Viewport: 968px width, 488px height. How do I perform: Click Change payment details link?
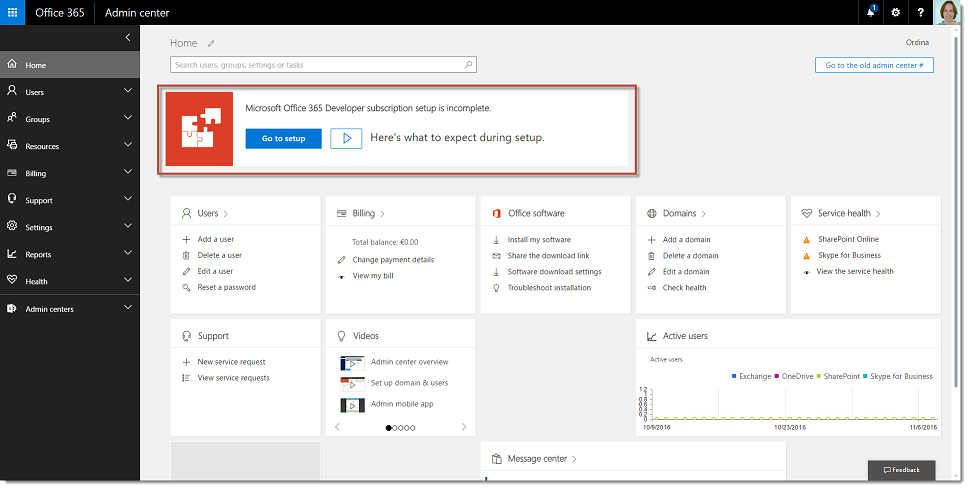click(x=393, y=259)
